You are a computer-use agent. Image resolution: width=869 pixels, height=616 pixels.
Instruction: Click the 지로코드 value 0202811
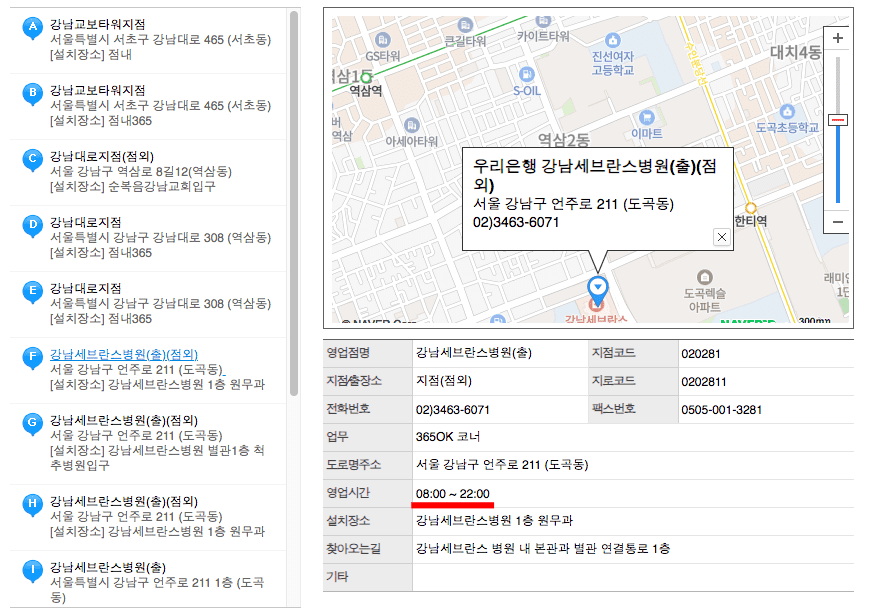pos(703,381)
